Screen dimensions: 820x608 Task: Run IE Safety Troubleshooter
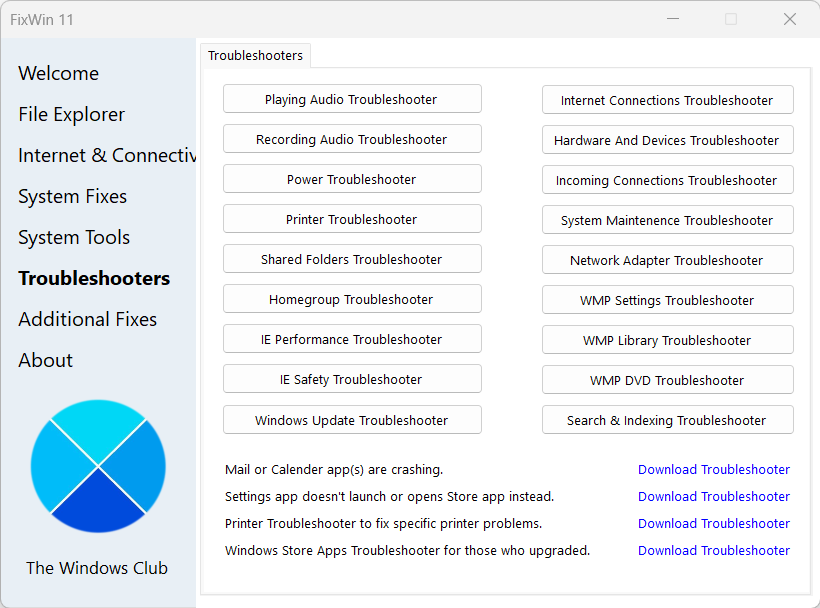(352, 379)
